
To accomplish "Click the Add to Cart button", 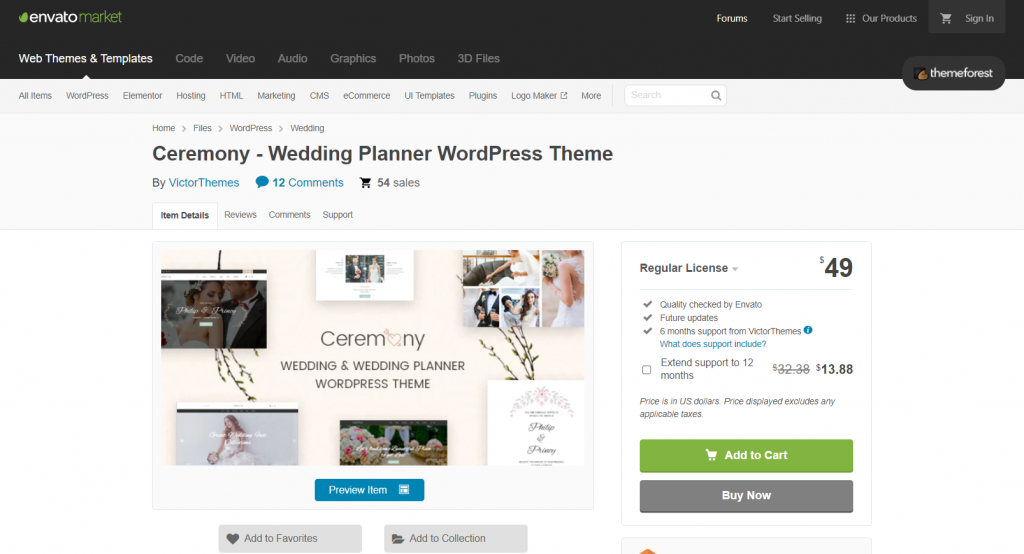I will tap(746, 455).
